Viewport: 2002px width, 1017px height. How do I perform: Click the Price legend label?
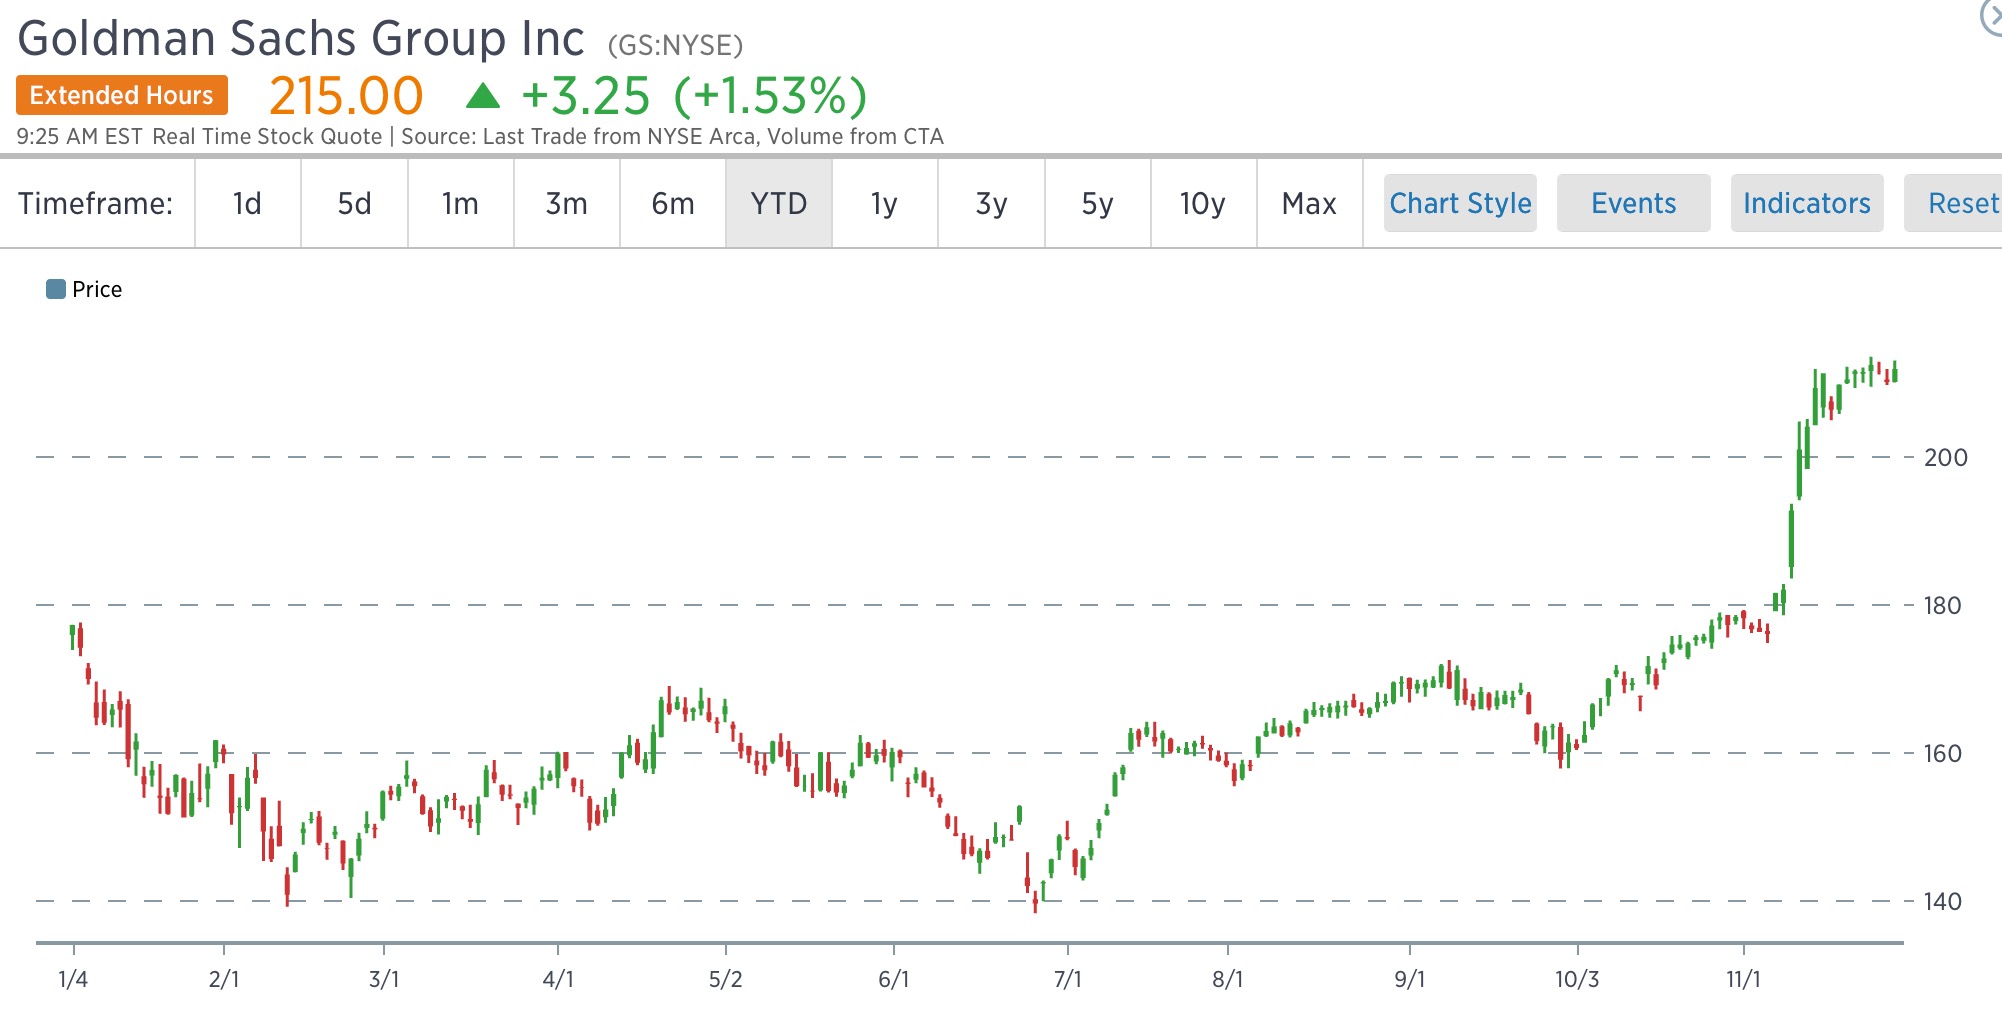pyautogui.click(x=97, y=289)
